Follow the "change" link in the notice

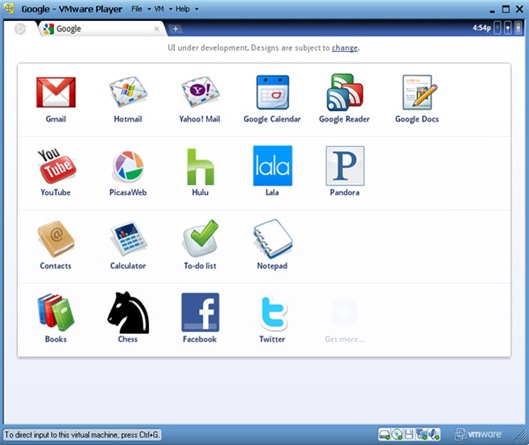(344, 48)
